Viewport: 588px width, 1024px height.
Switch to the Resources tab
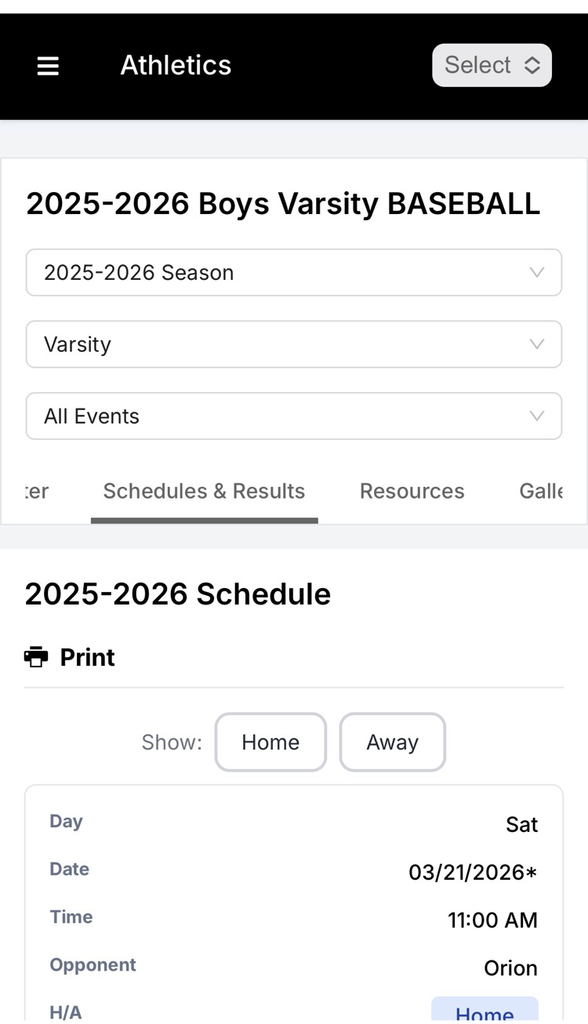[411, 491]
